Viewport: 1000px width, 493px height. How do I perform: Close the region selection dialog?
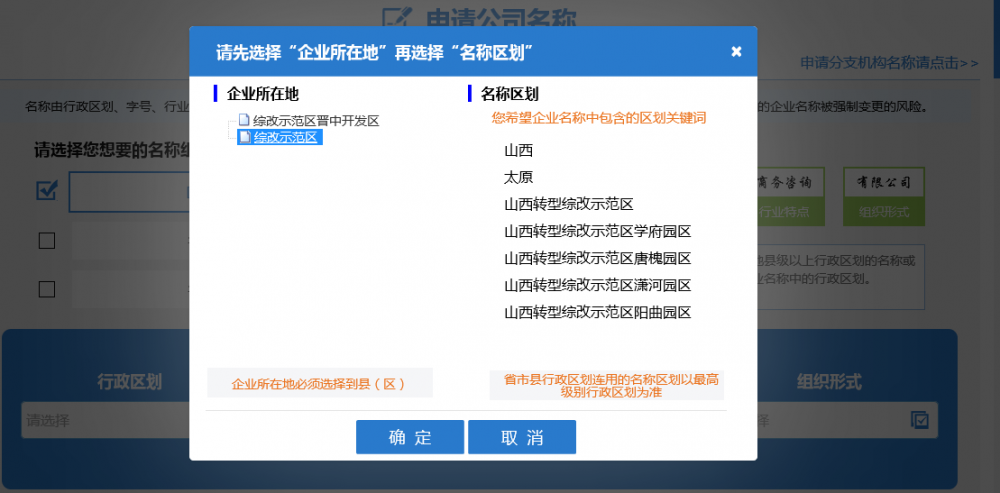tap(736, 52)
